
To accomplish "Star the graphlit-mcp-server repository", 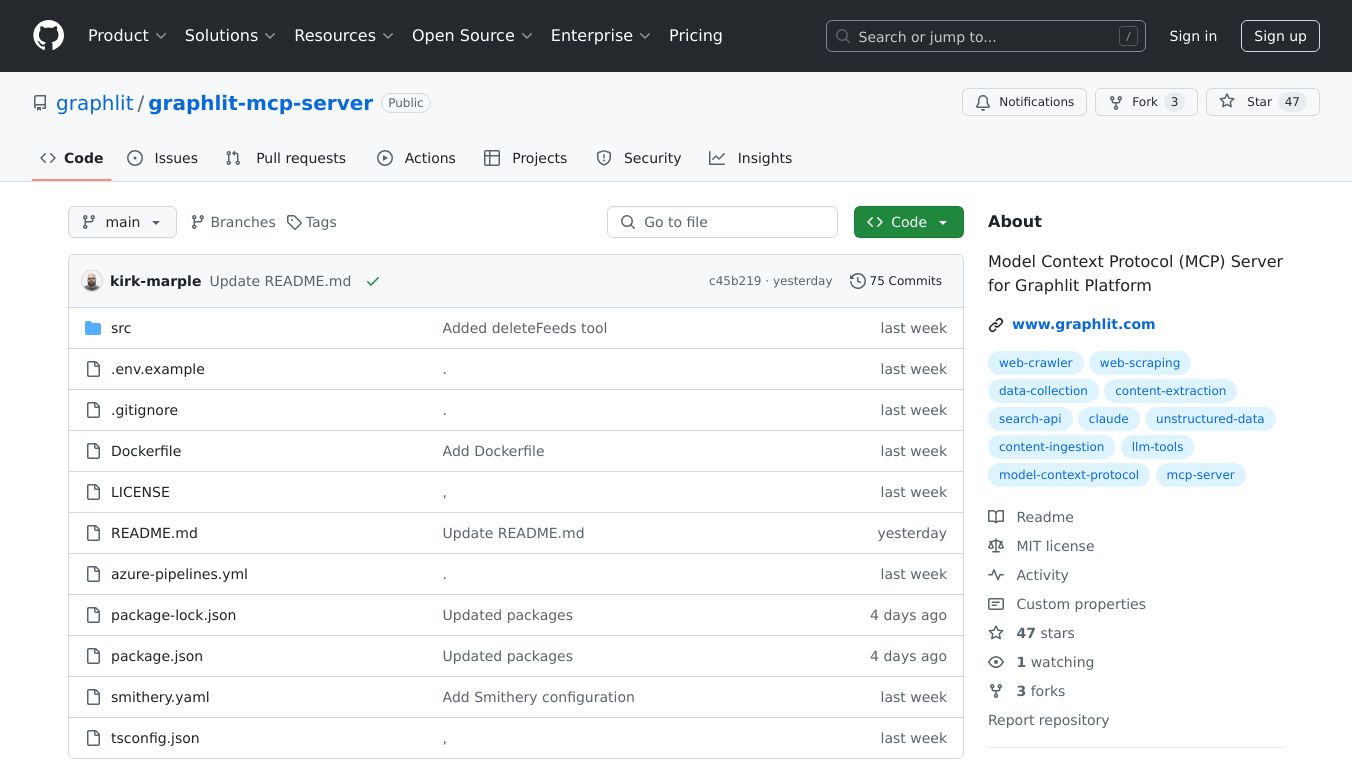I will 1247,102.
